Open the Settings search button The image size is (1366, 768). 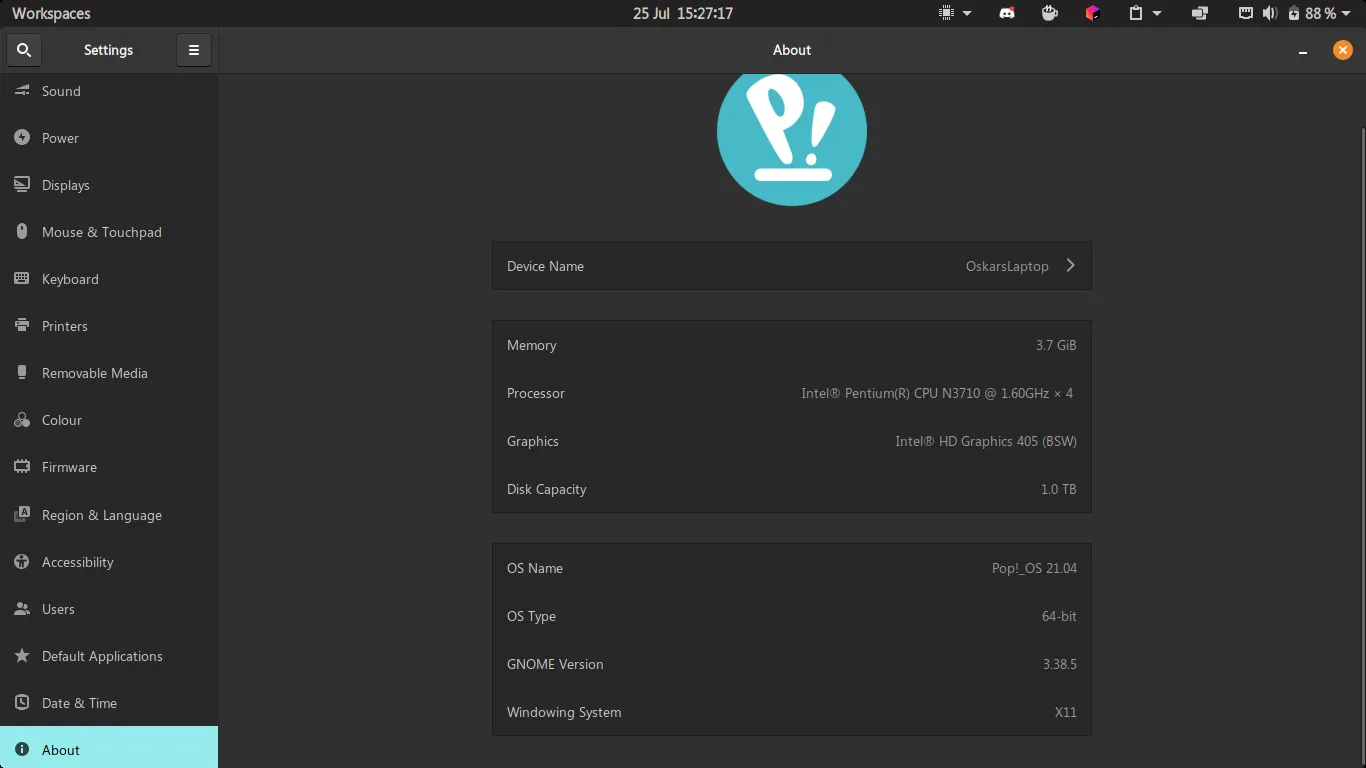[x=24, y=50]
